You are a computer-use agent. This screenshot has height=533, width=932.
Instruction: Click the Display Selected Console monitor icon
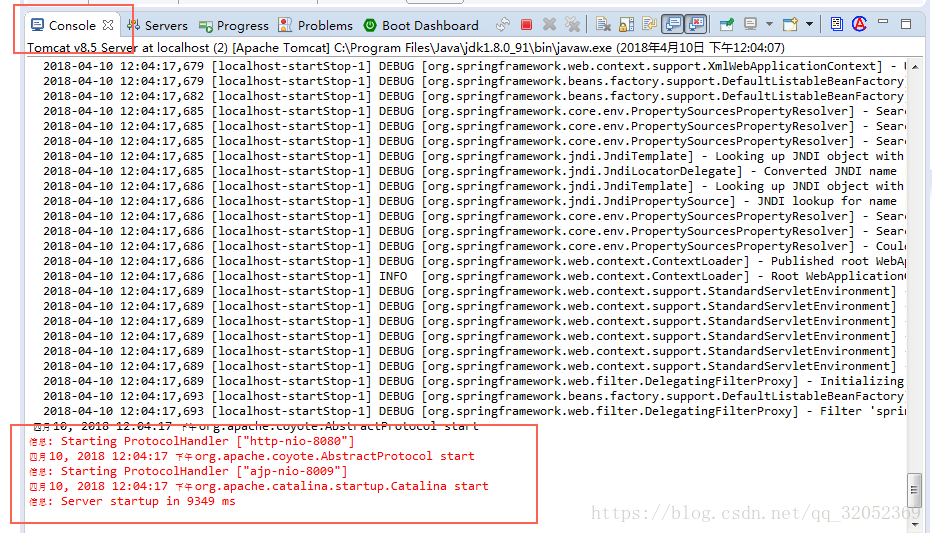(751, 24)
